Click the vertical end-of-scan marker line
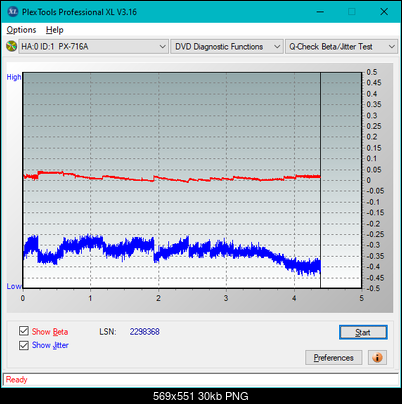 point(320,180)
